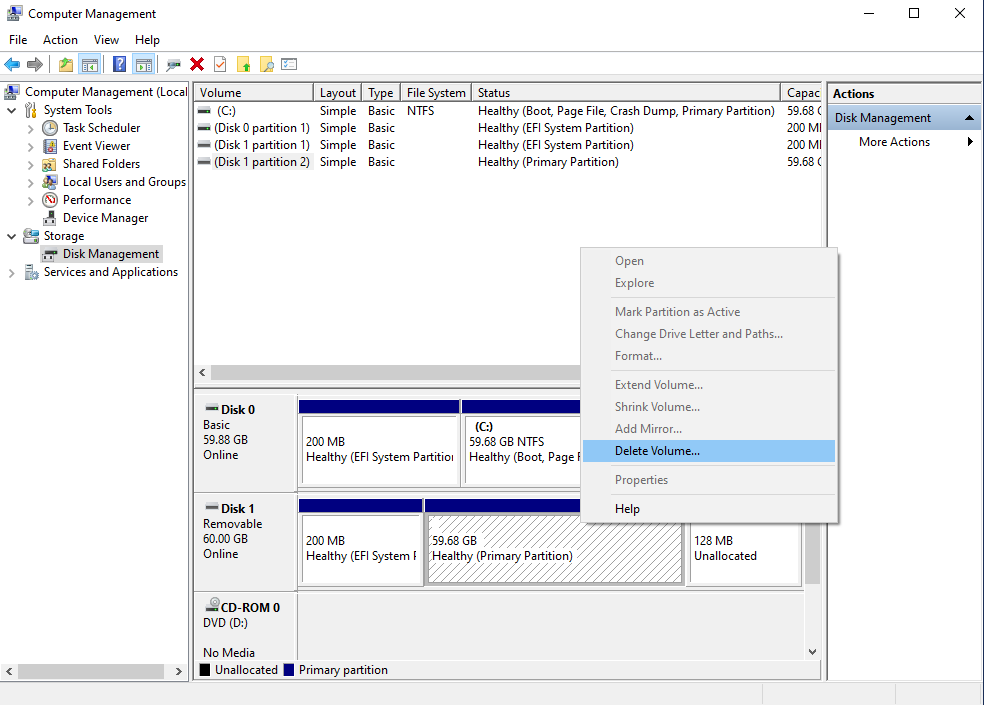Toggle Show/Hide Action Pane toolbar button
984x705 pixels.
click(x=143, y=64)
